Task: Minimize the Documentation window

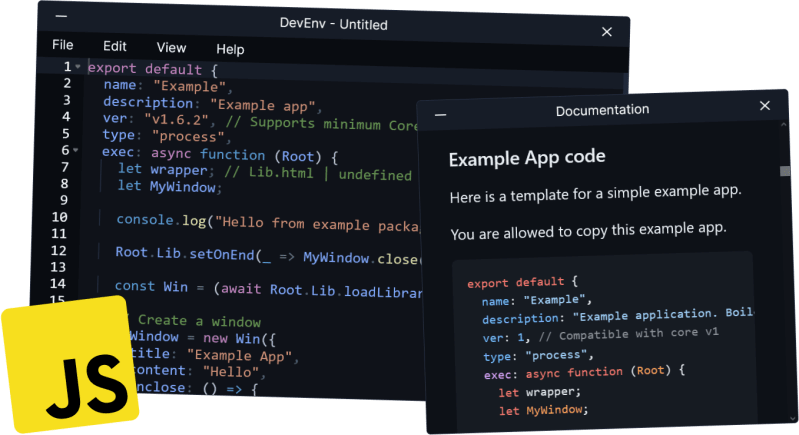Action: pos(440,115)
